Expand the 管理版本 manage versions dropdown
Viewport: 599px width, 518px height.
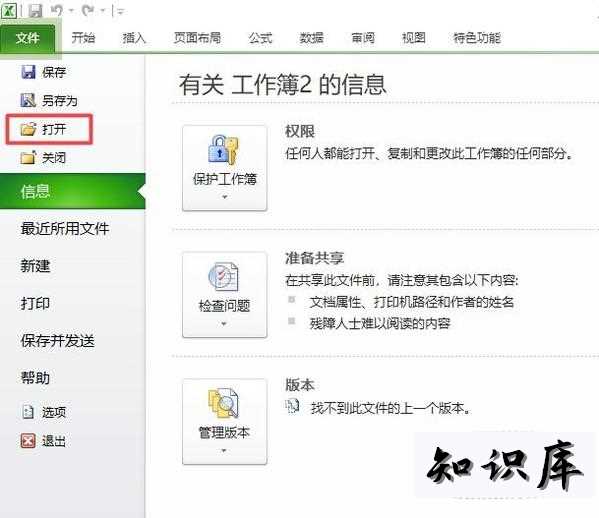coord(225,422)
